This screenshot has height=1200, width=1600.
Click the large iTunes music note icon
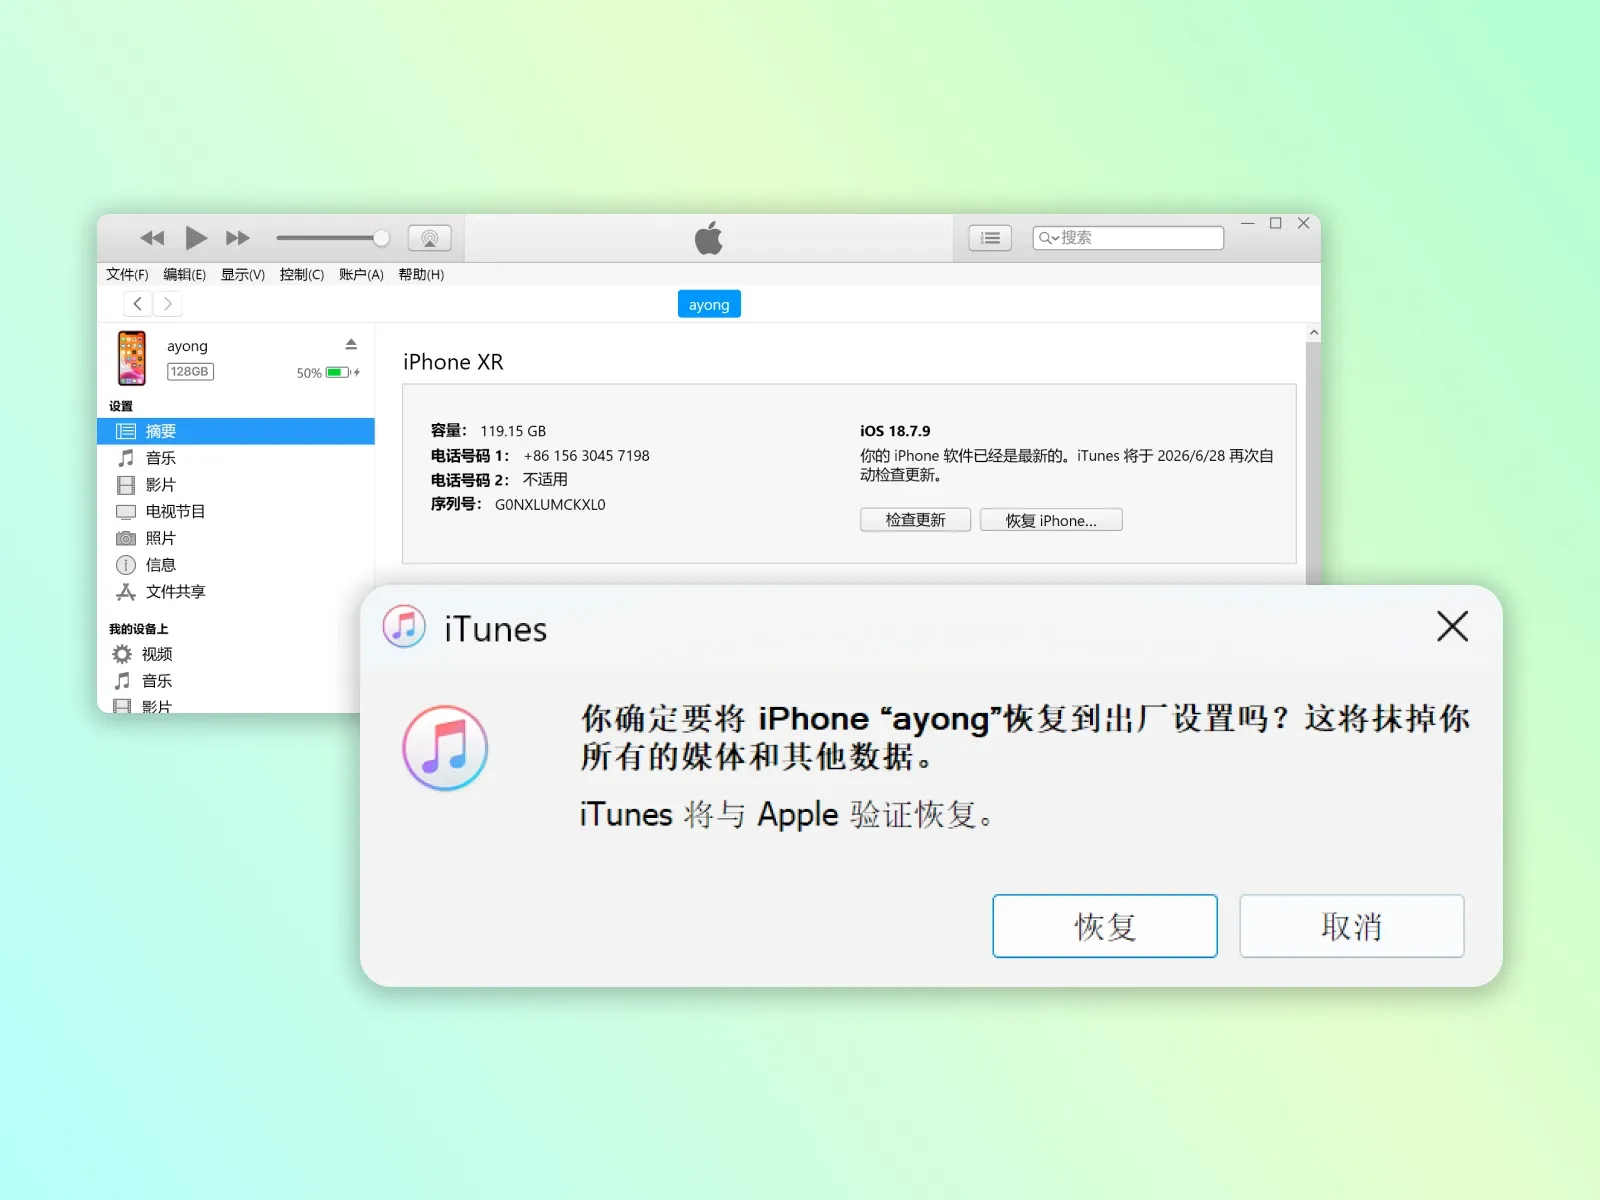[x=445, y=748]
